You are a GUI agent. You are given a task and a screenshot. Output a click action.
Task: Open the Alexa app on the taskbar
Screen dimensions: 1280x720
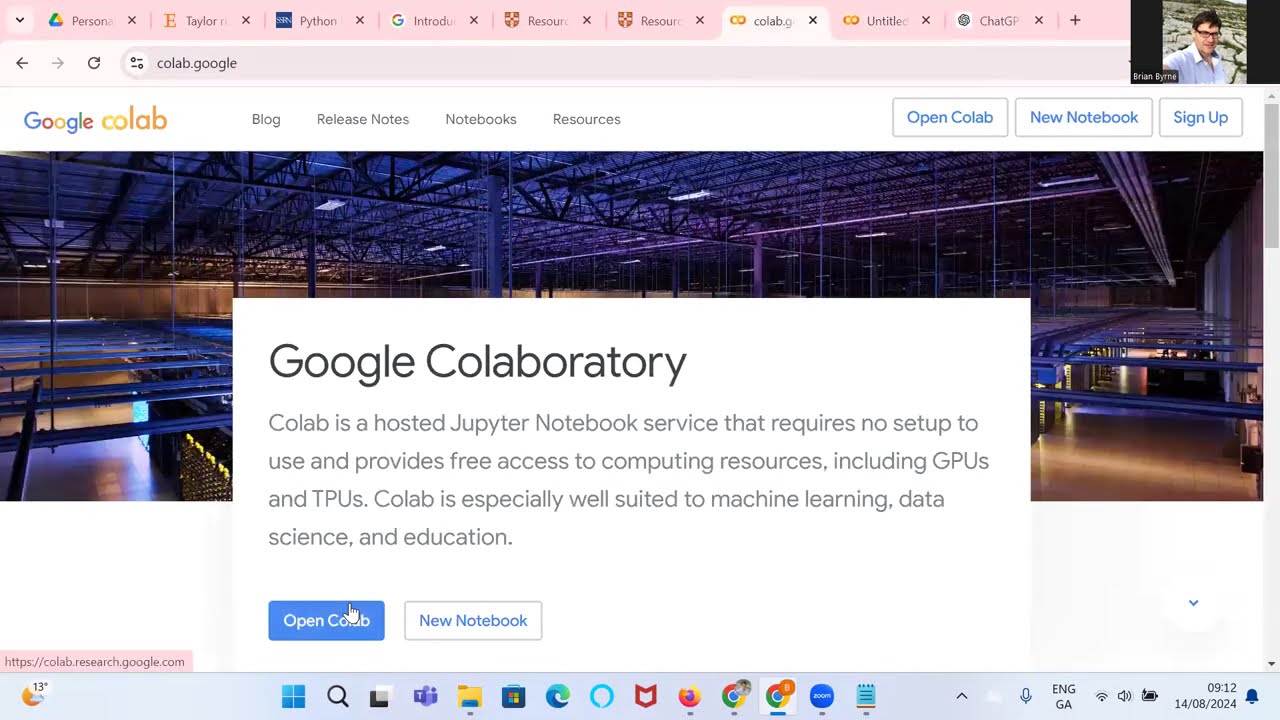click(601, 696)
